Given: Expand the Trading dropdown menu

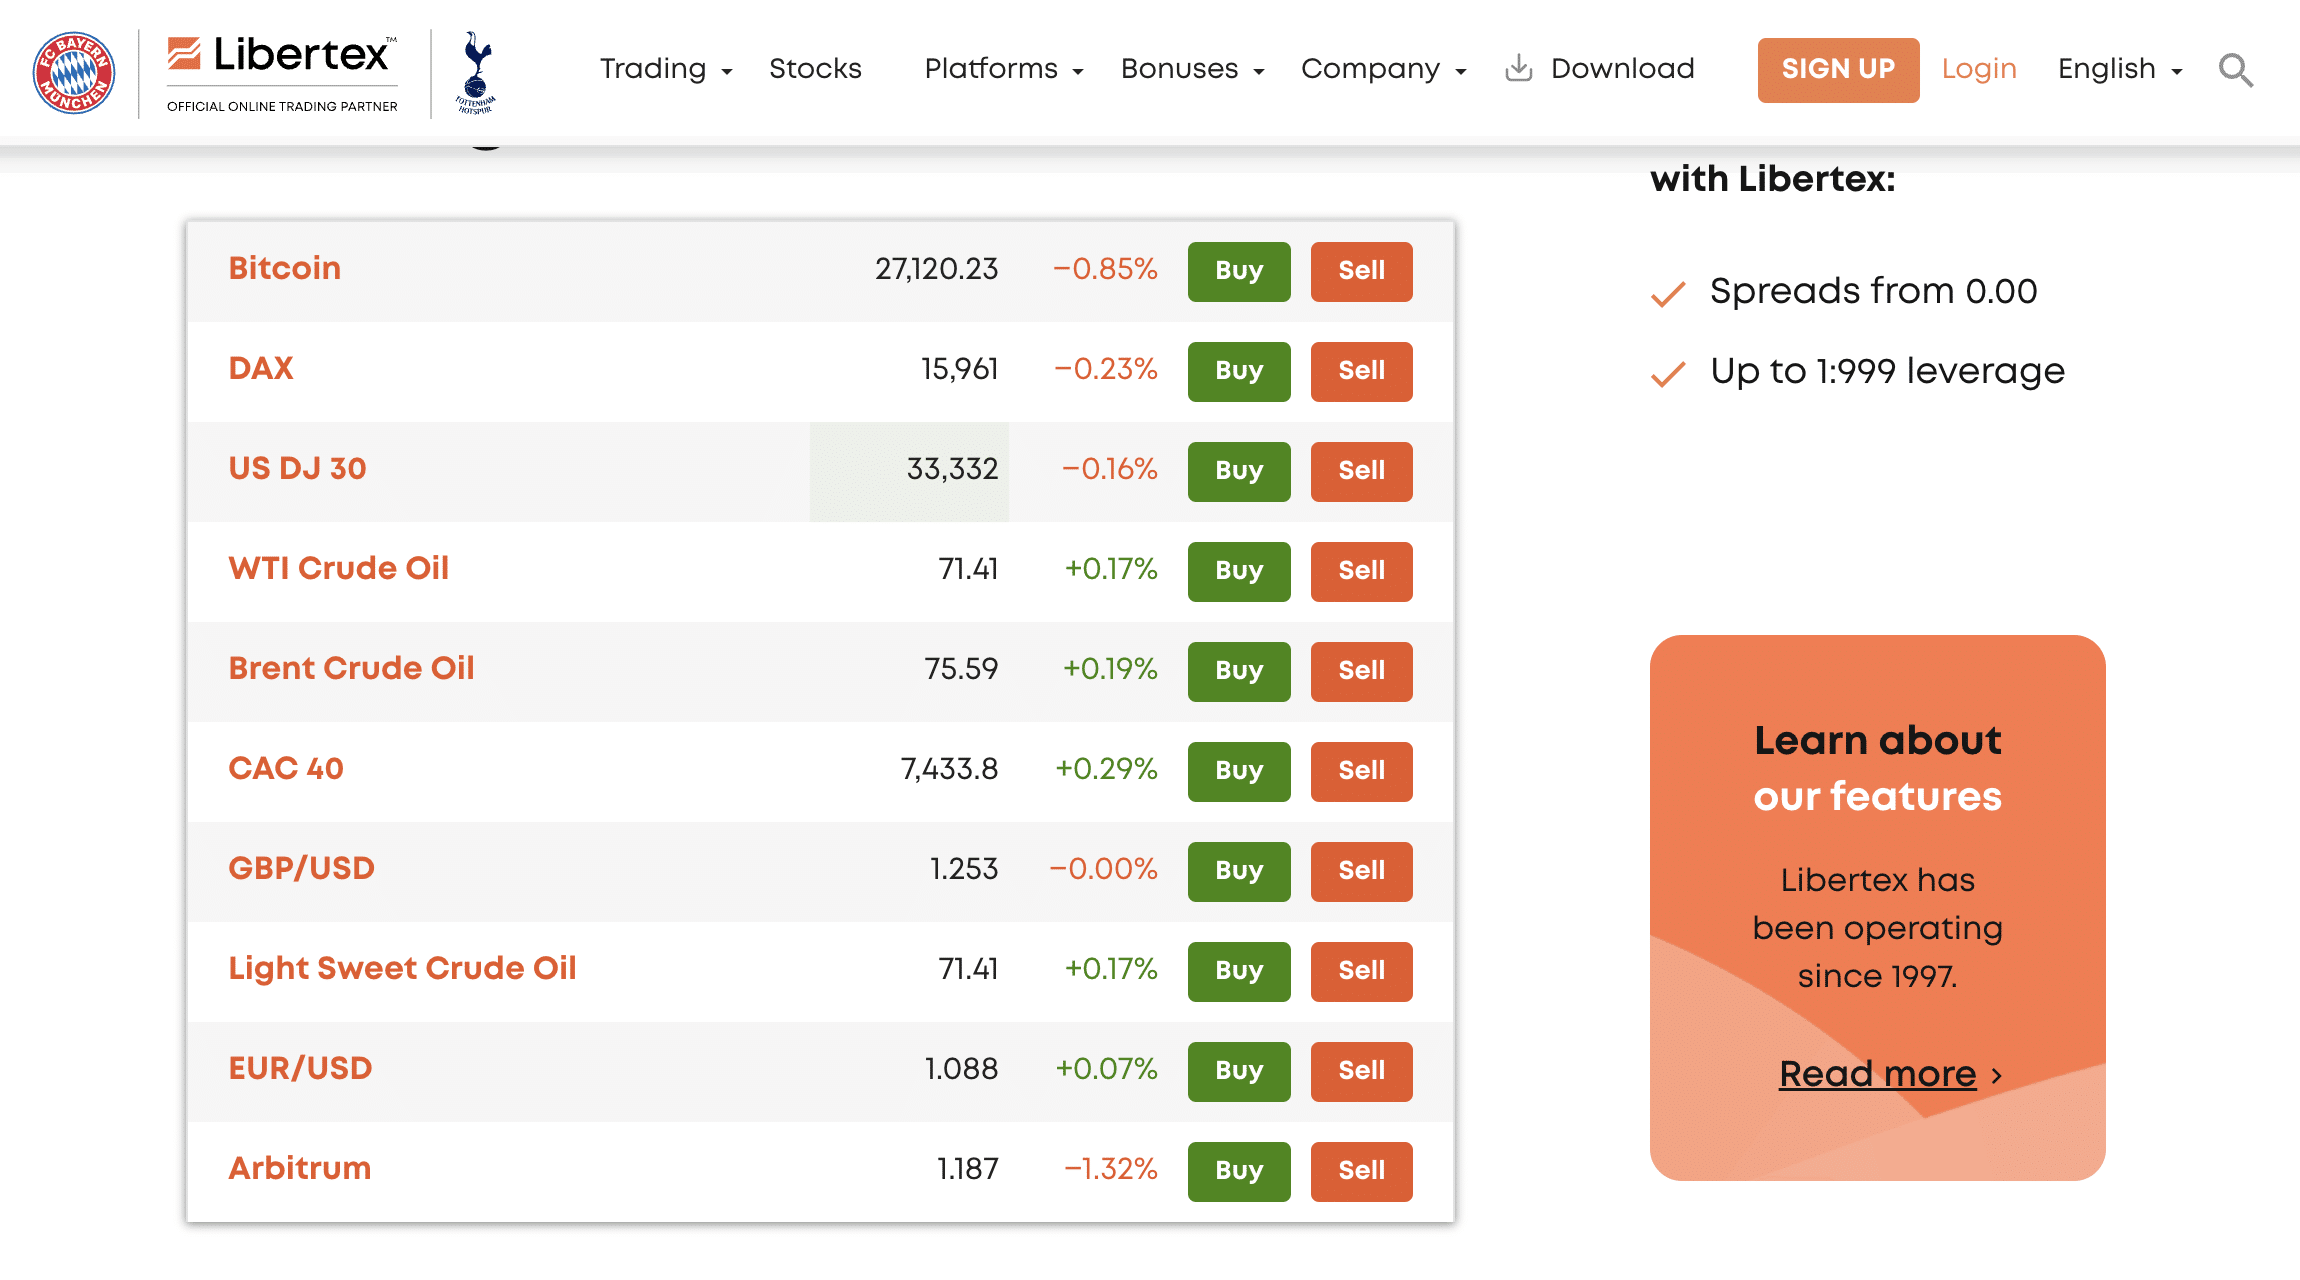Looking at the screenshot, I should tap(666, 69).
